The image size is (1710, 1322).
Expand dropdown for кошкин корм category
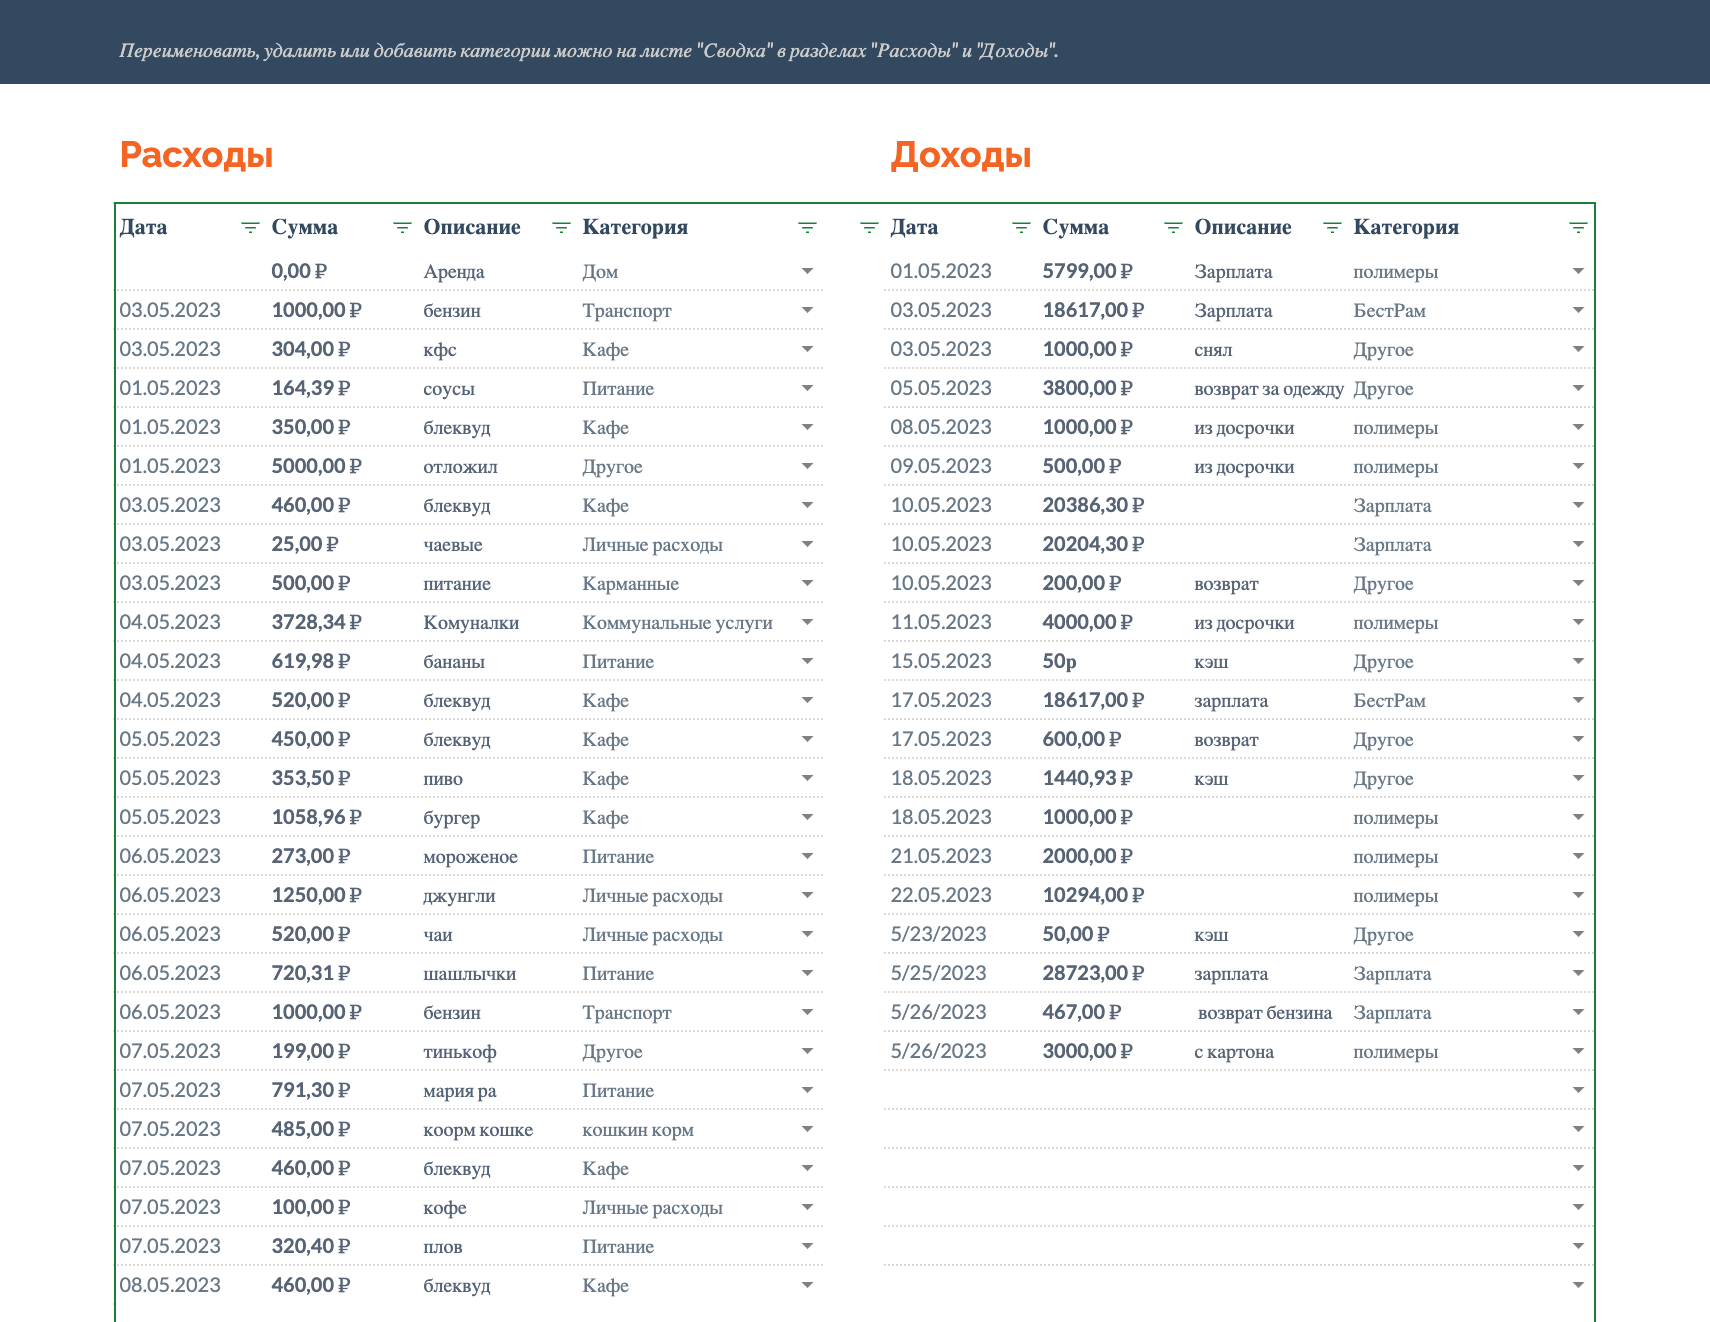click(807, 1129)
